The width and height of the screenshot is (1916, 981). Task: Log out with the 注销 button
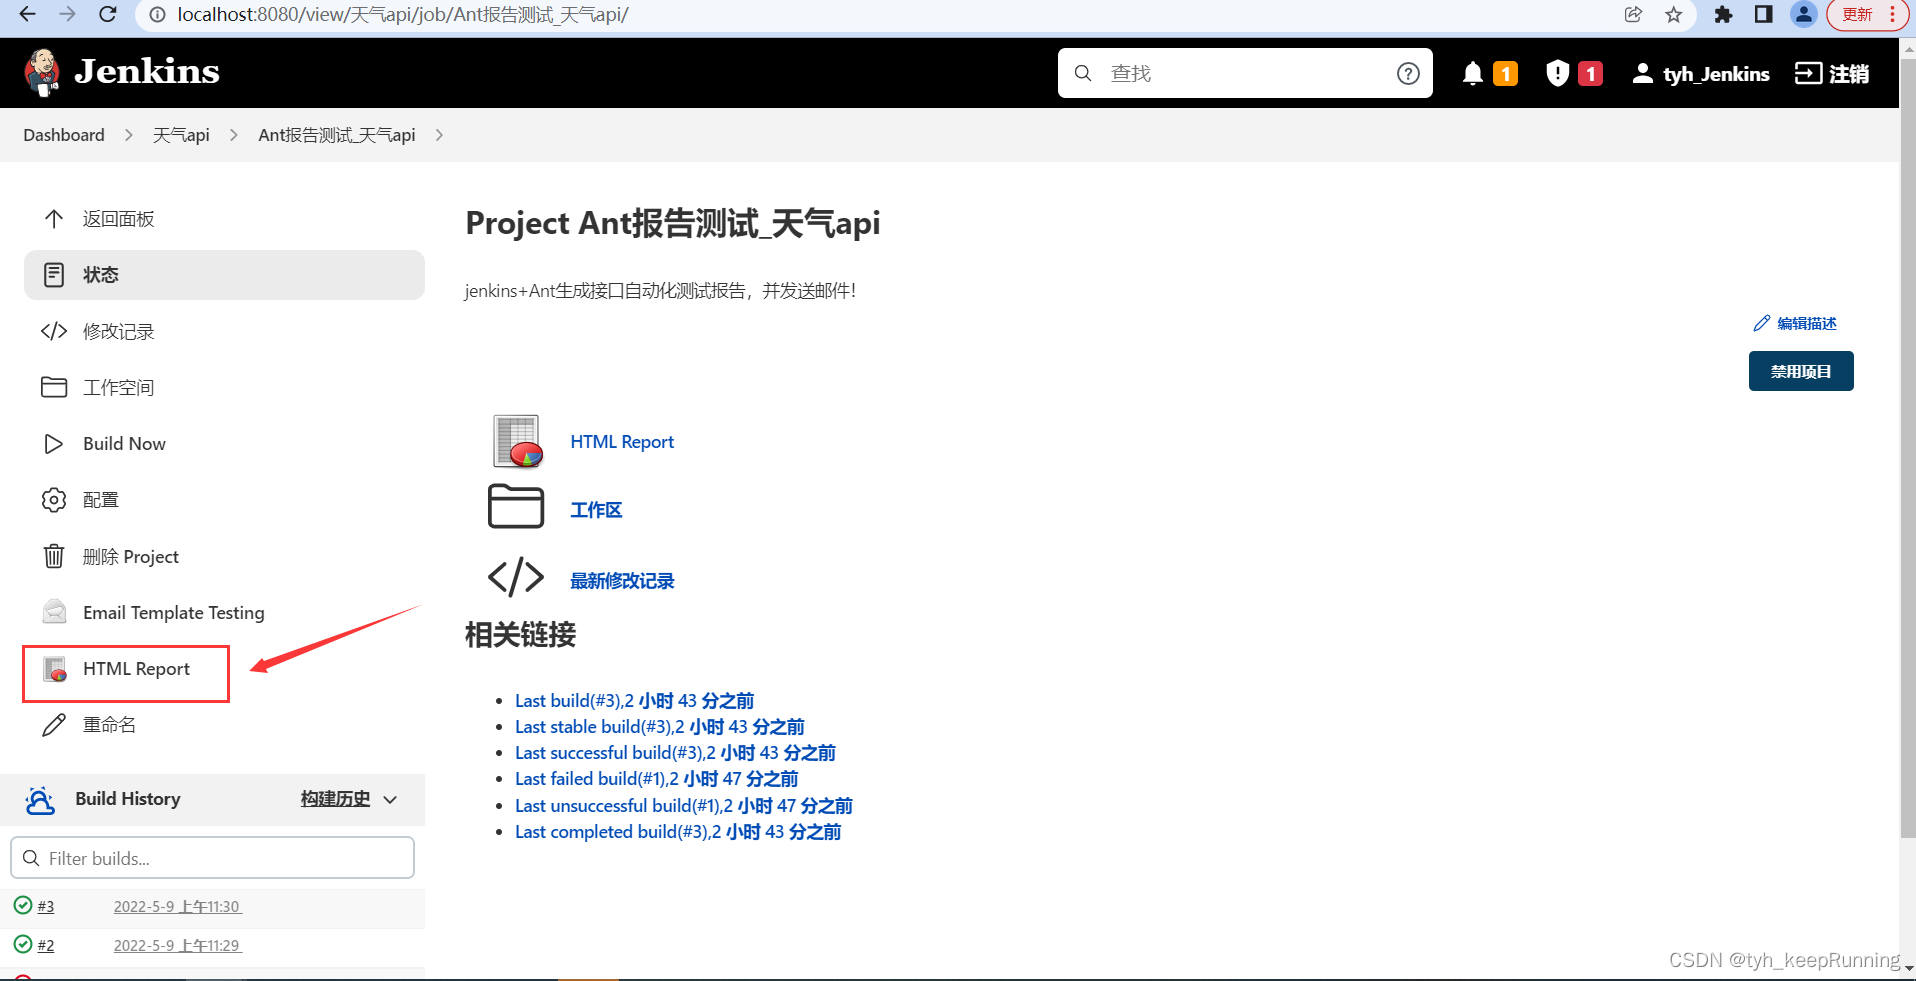click(x=1832, y=73)
